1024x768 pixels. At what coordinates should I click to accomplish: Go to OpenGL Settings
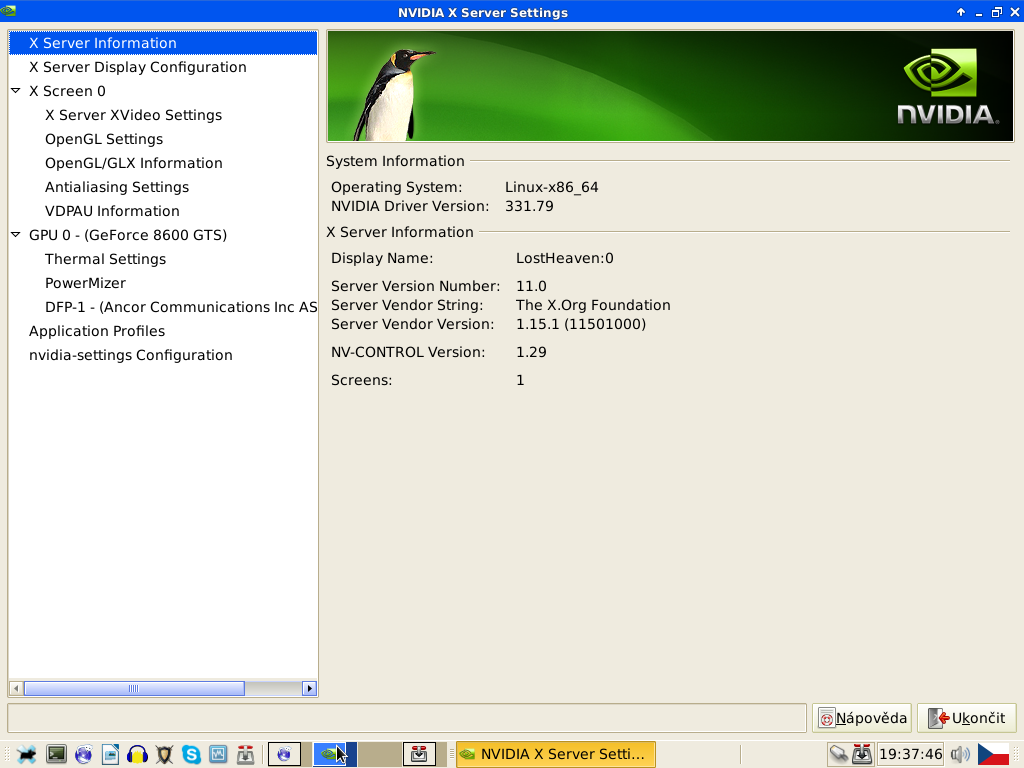tap(104, 139)
